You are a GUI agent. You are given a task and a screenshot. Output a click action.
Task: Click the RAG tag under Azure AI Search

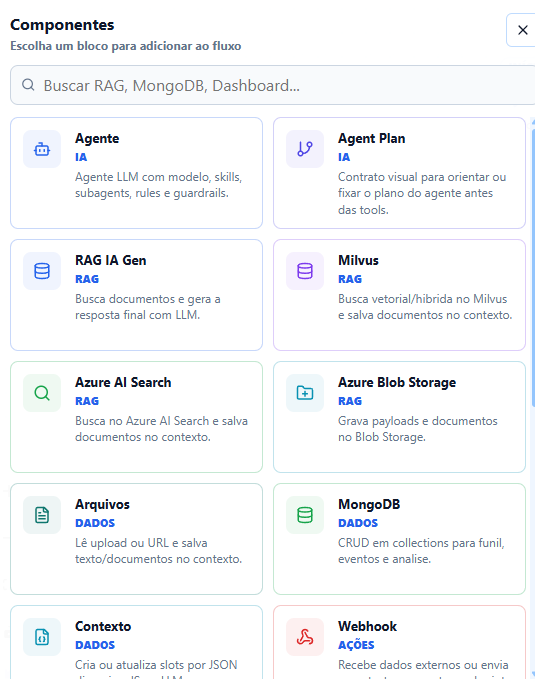point(87,401)
